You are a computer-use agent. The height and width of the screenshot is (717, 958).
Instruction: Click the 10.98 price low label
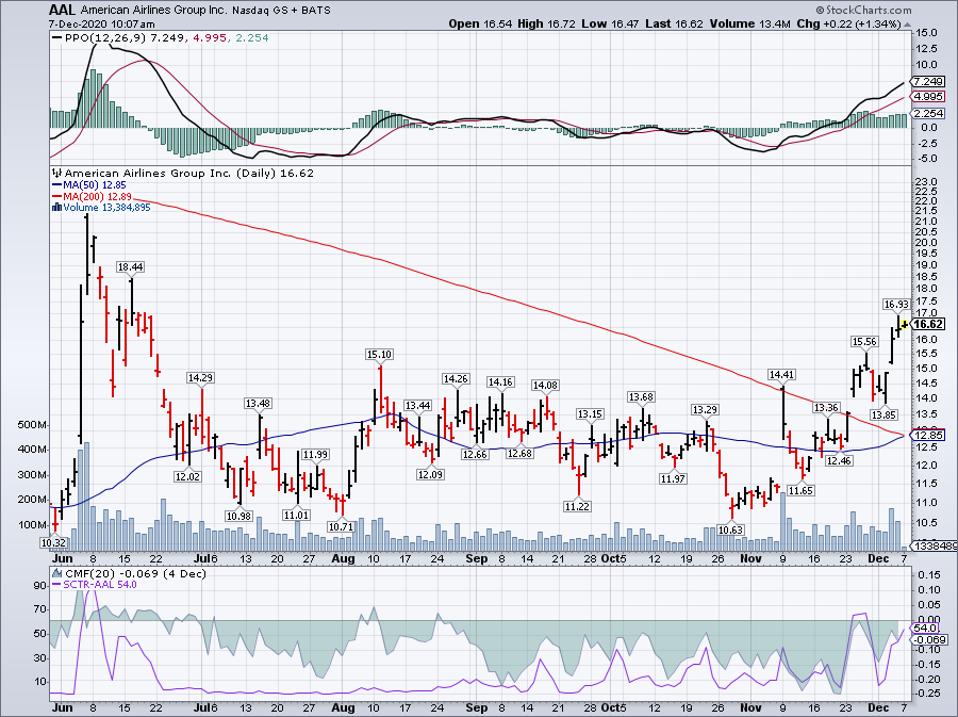(239, 516)
